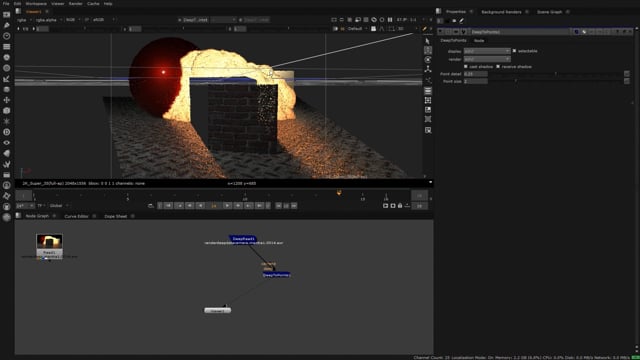
Task: Switch to the Scene Graph tab
Action: click(x=549, y=12)
